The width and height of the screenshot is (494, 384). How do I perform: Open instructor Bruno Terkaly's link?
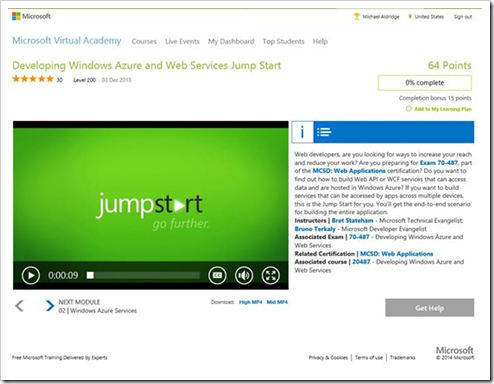click(315, 229)
